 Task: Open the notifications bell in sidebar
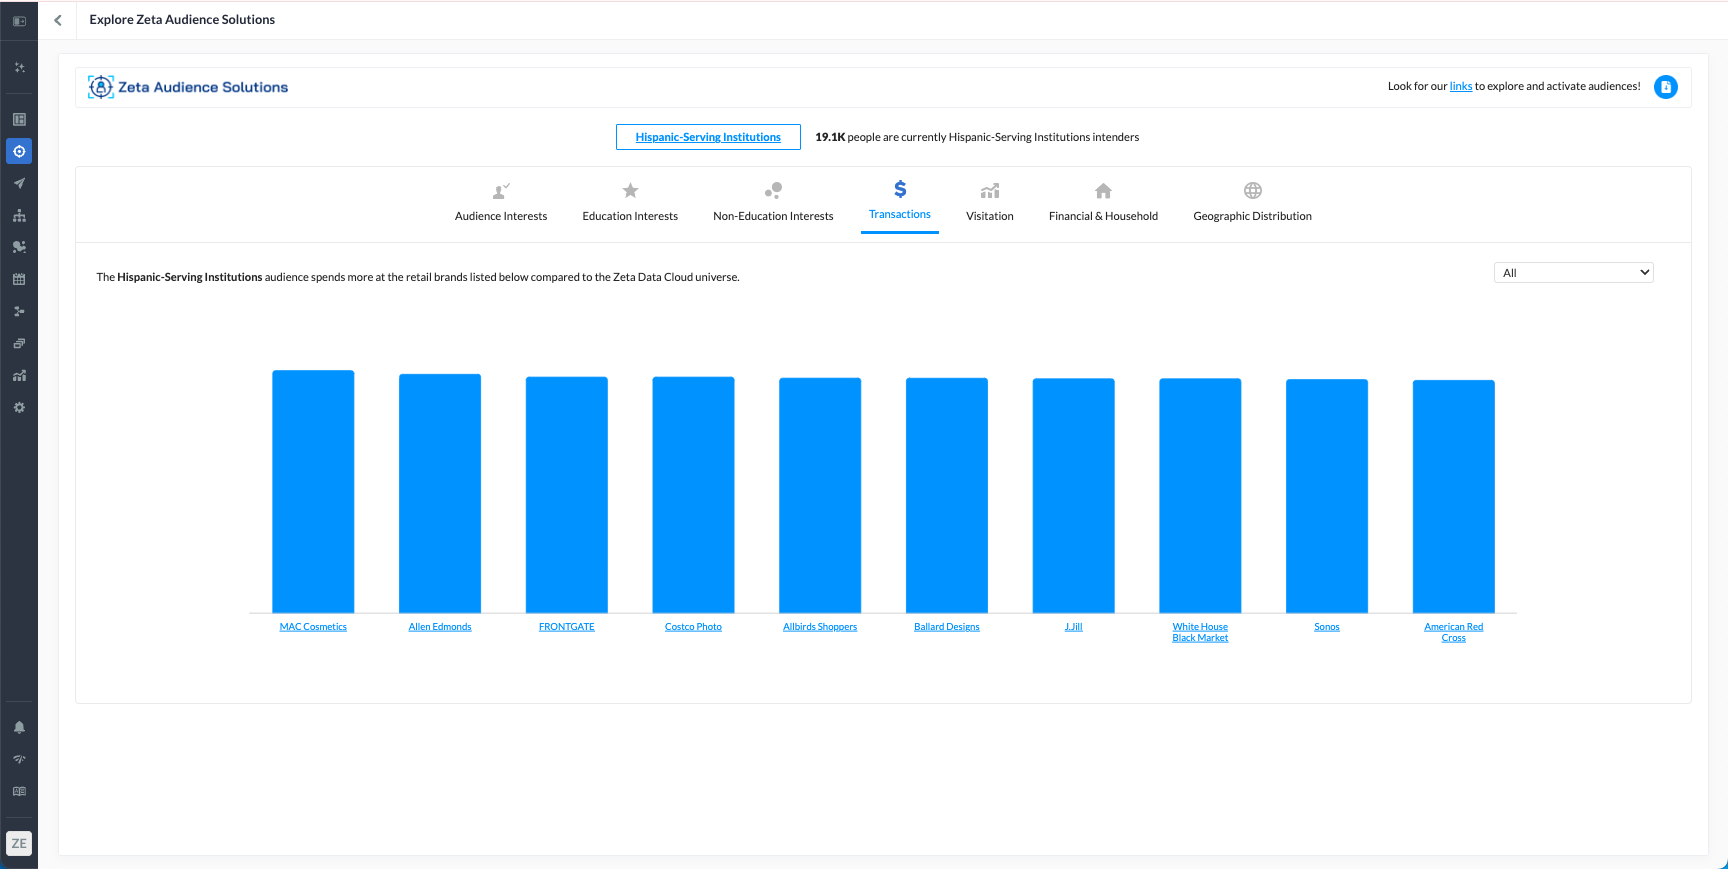click(x=19, y=727)
